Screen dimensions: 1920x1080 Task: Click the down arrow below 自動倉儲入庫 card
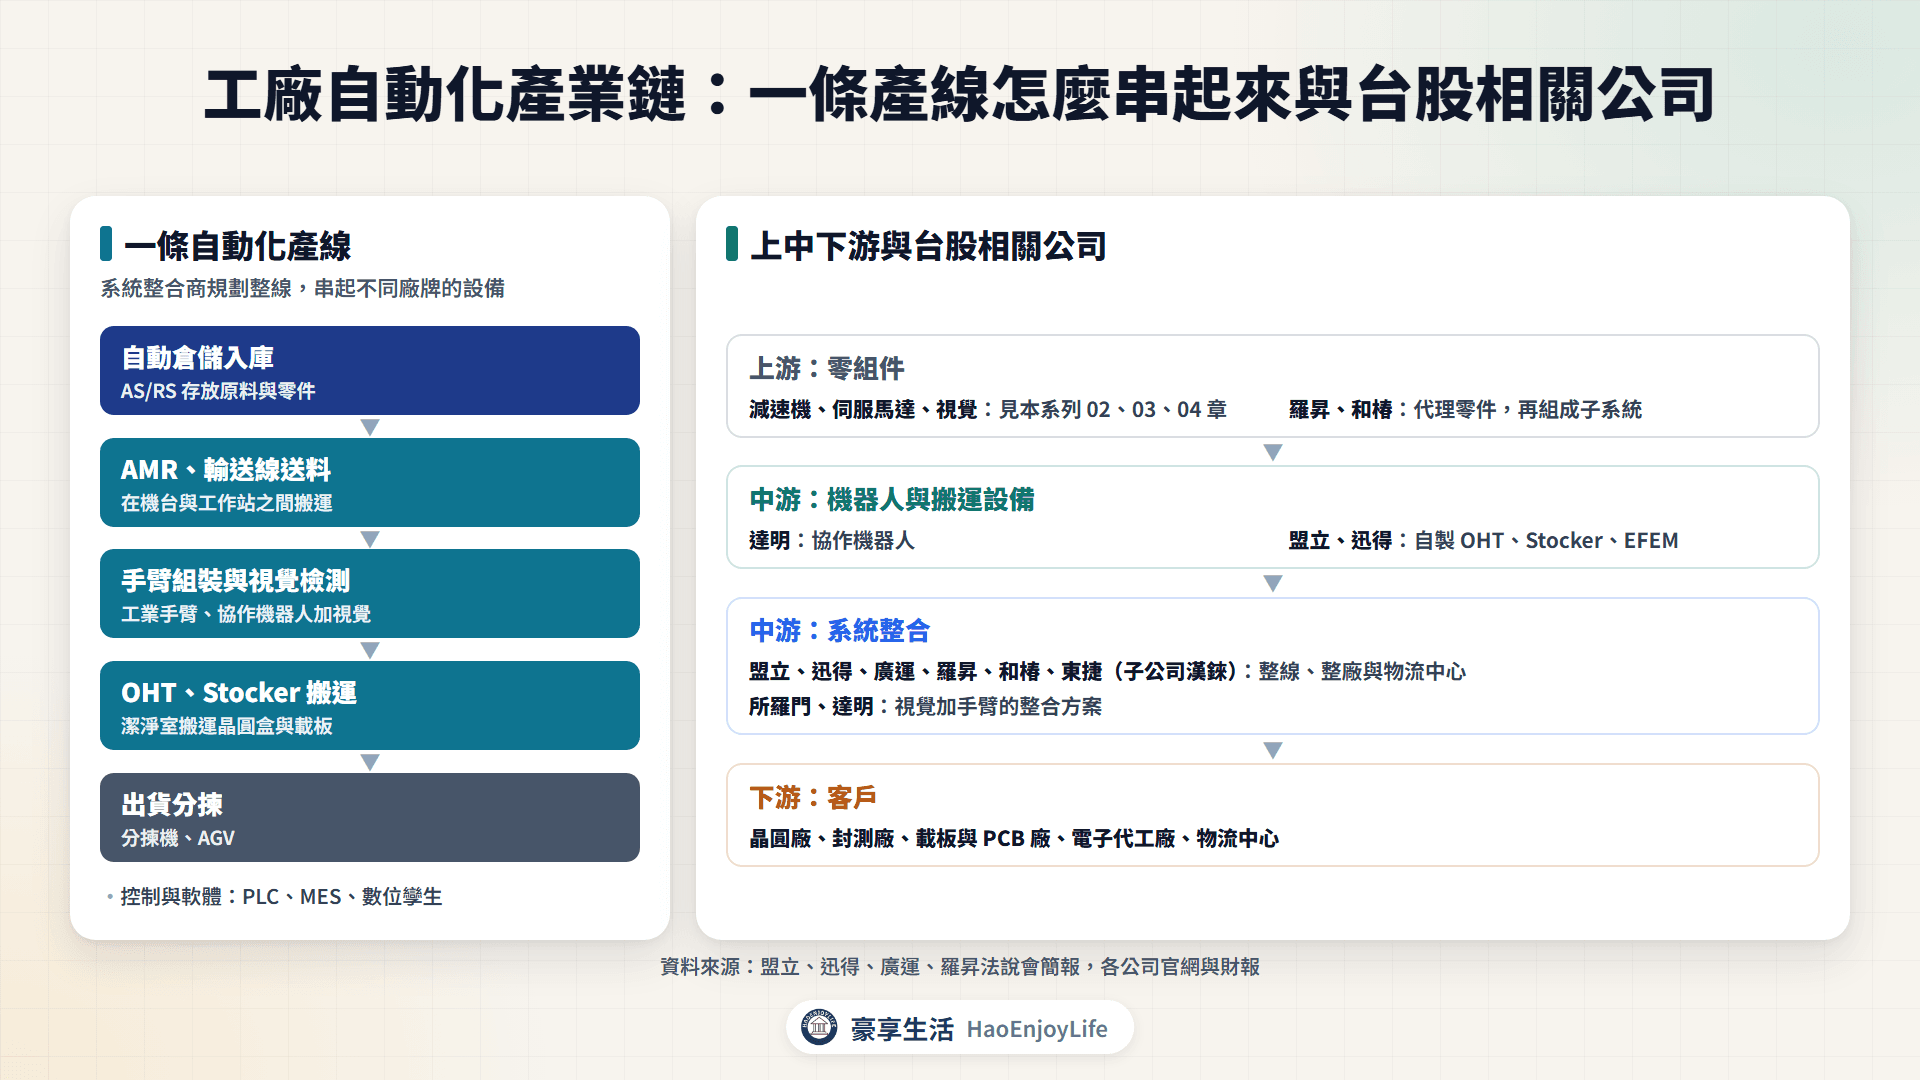pyautogui.click(x=370, y=427)
